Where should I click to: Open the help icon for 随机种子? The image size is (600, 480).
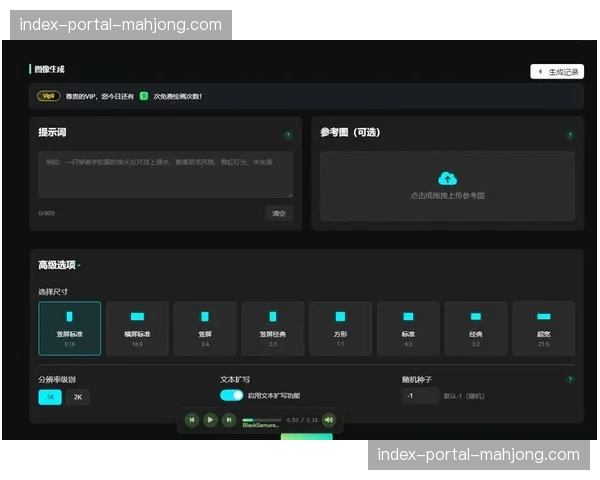[570, 379]
